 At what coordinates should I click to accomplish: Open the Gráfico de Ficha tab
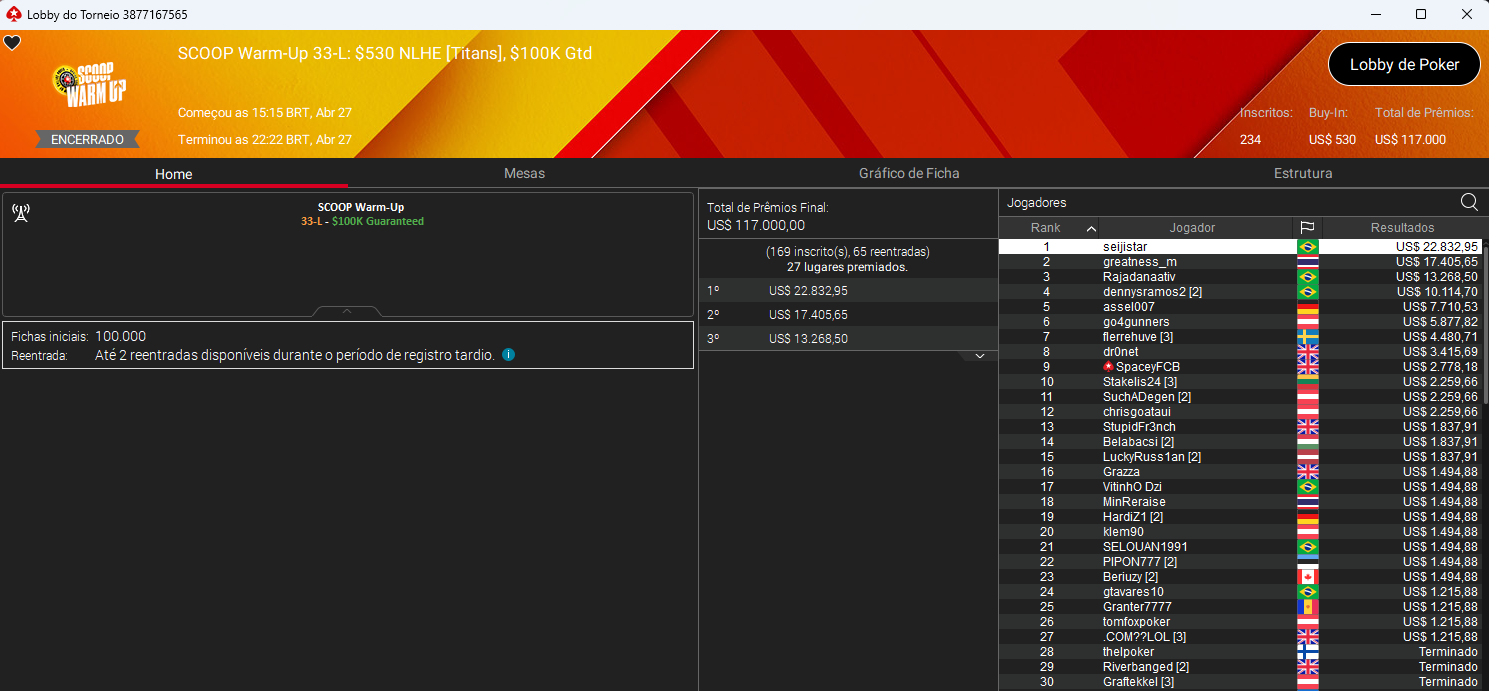tap(909, 173)
